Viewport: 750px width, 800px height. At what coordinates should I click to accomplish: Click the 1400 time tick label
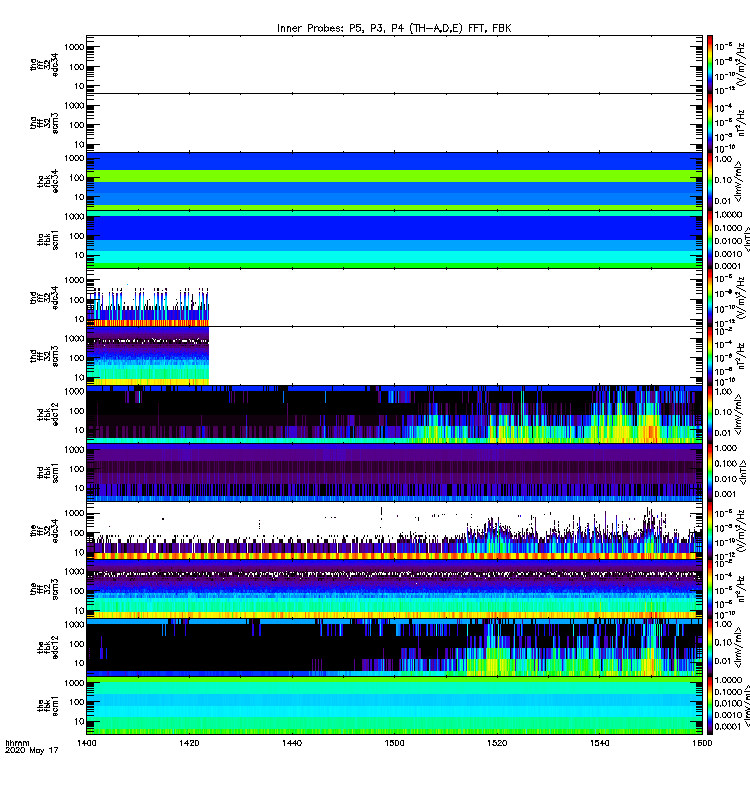[x=87, y=743]
